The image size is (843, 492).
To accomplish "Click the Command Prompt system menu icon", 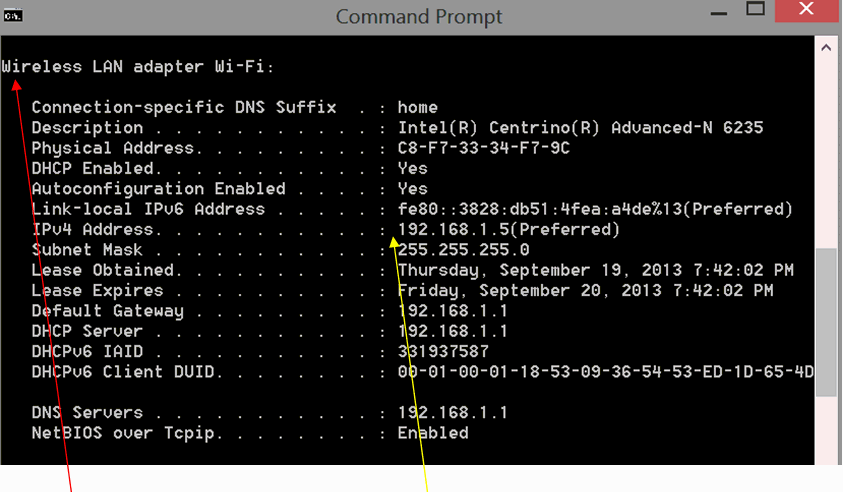I will [x=13, y=16].
